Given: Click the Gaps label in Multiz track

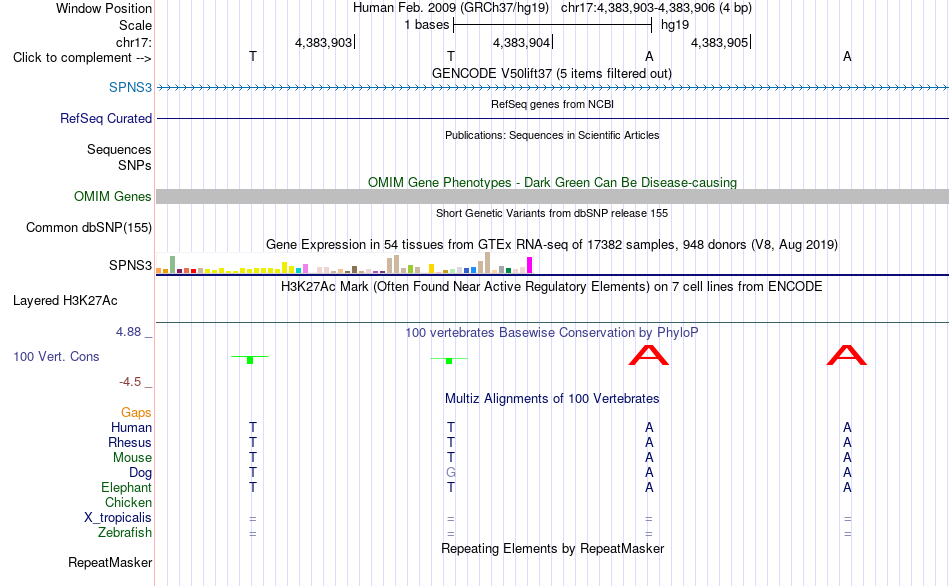Looking at the screenshot, I should coord(136,412).
